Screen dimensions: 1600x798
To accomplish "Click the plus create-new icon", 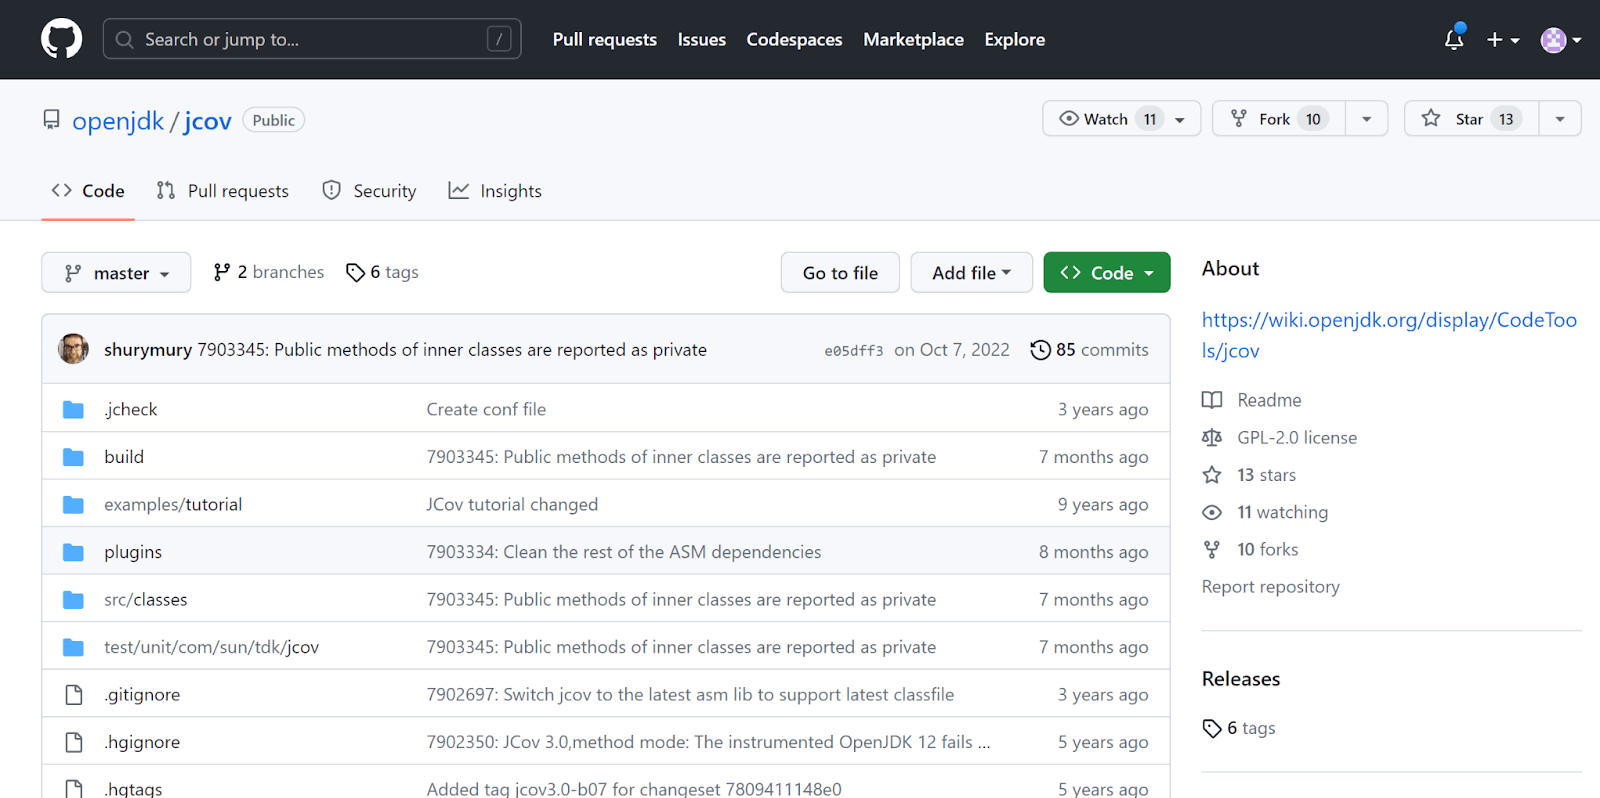I will (x=1495, y=39).
